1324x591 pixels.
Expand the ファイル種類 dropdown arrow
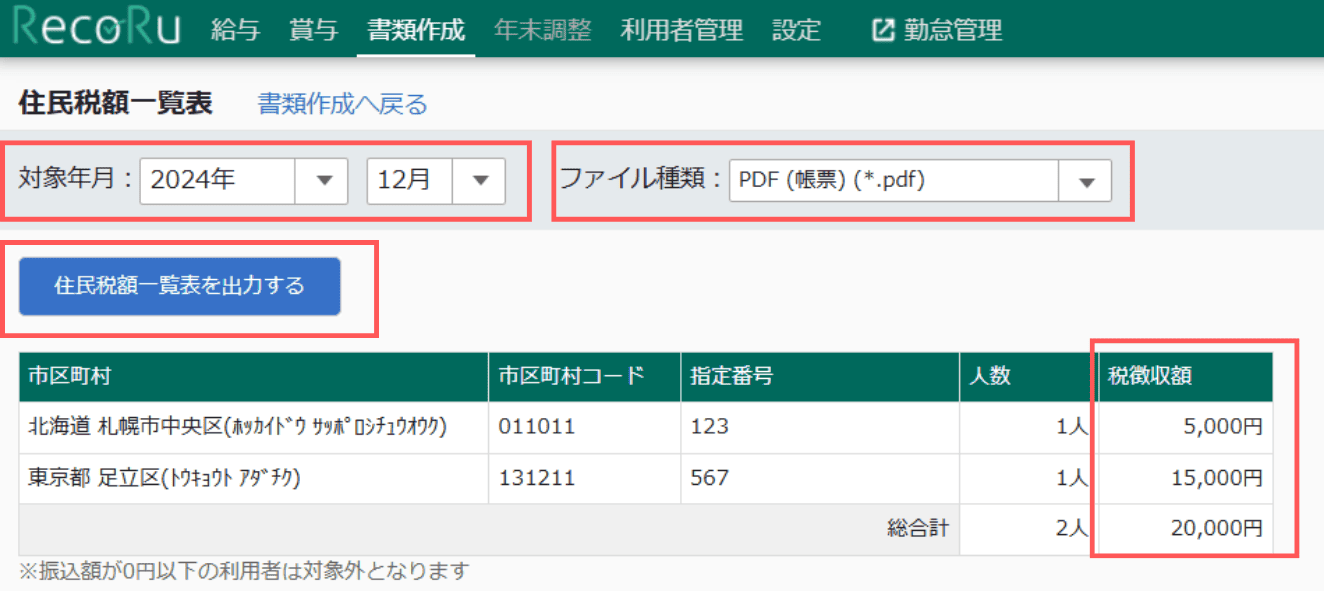coord(1086,181)
